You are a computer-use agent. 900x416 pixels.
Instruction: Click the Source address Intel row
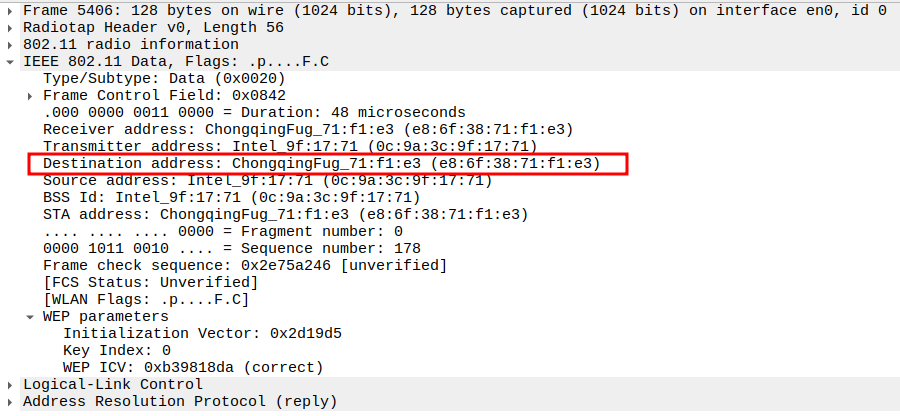(267, 180)
